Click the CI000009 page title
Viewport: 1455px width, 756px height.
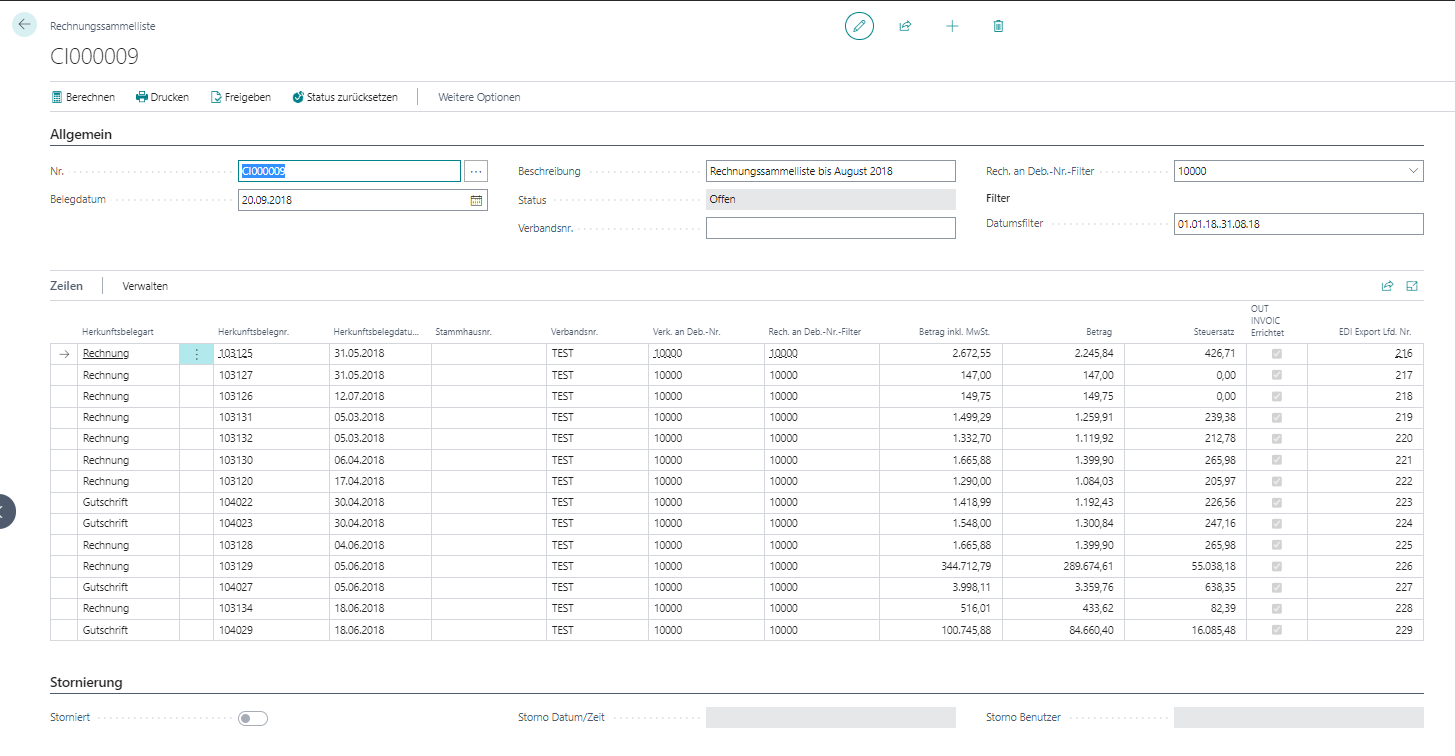pos(95,56)
